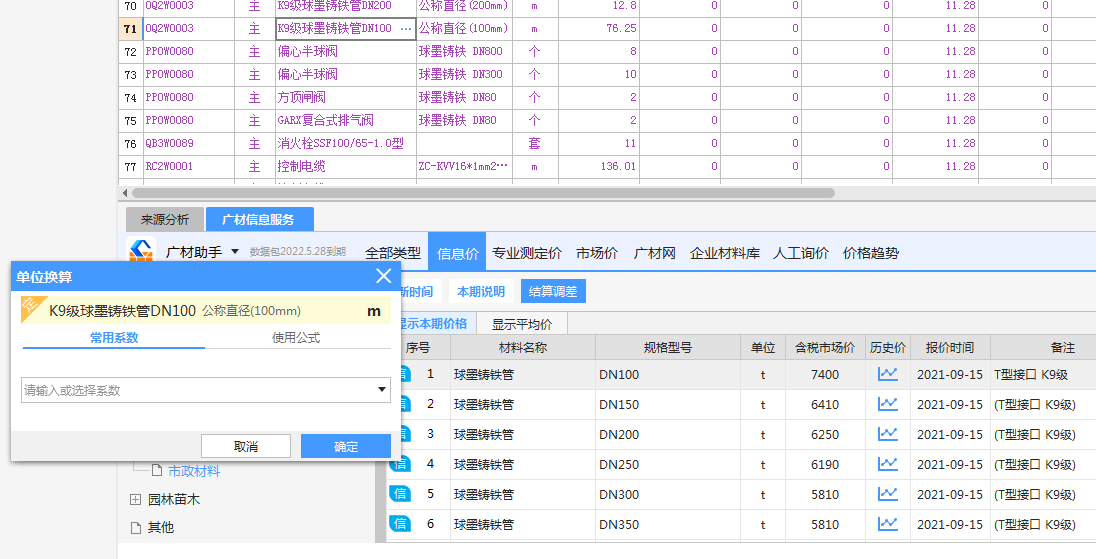Click the scrollbar left arrow

click(x=125, y=193)
